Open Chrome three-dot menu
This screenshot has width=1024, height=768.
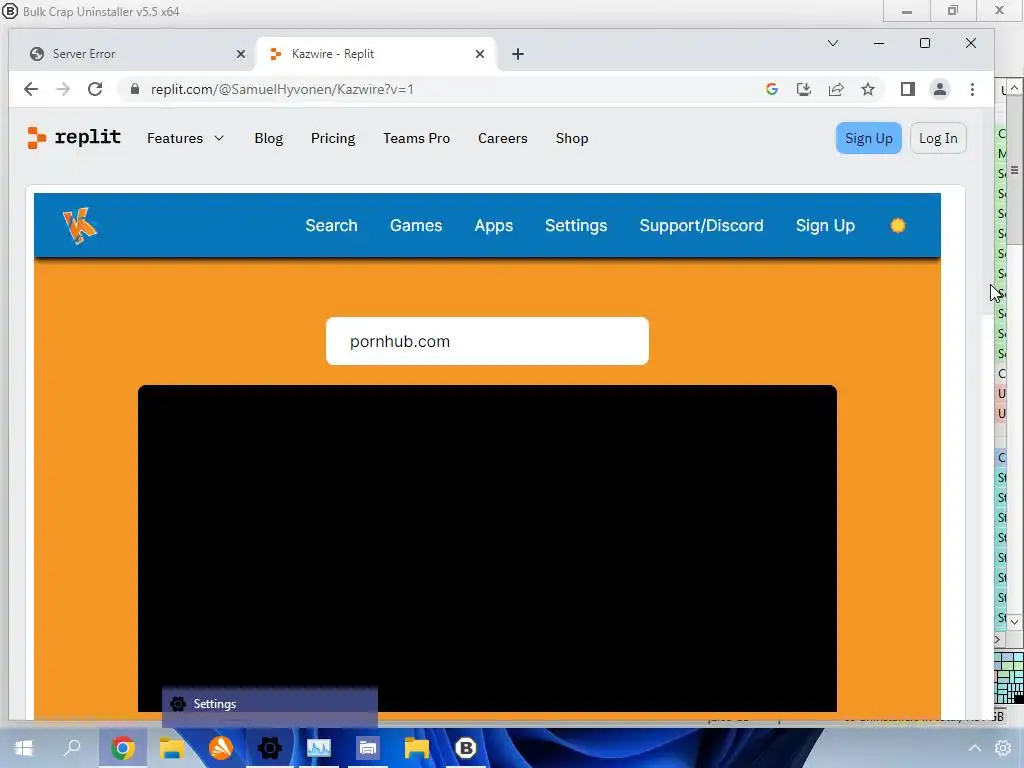pos(972,89)
